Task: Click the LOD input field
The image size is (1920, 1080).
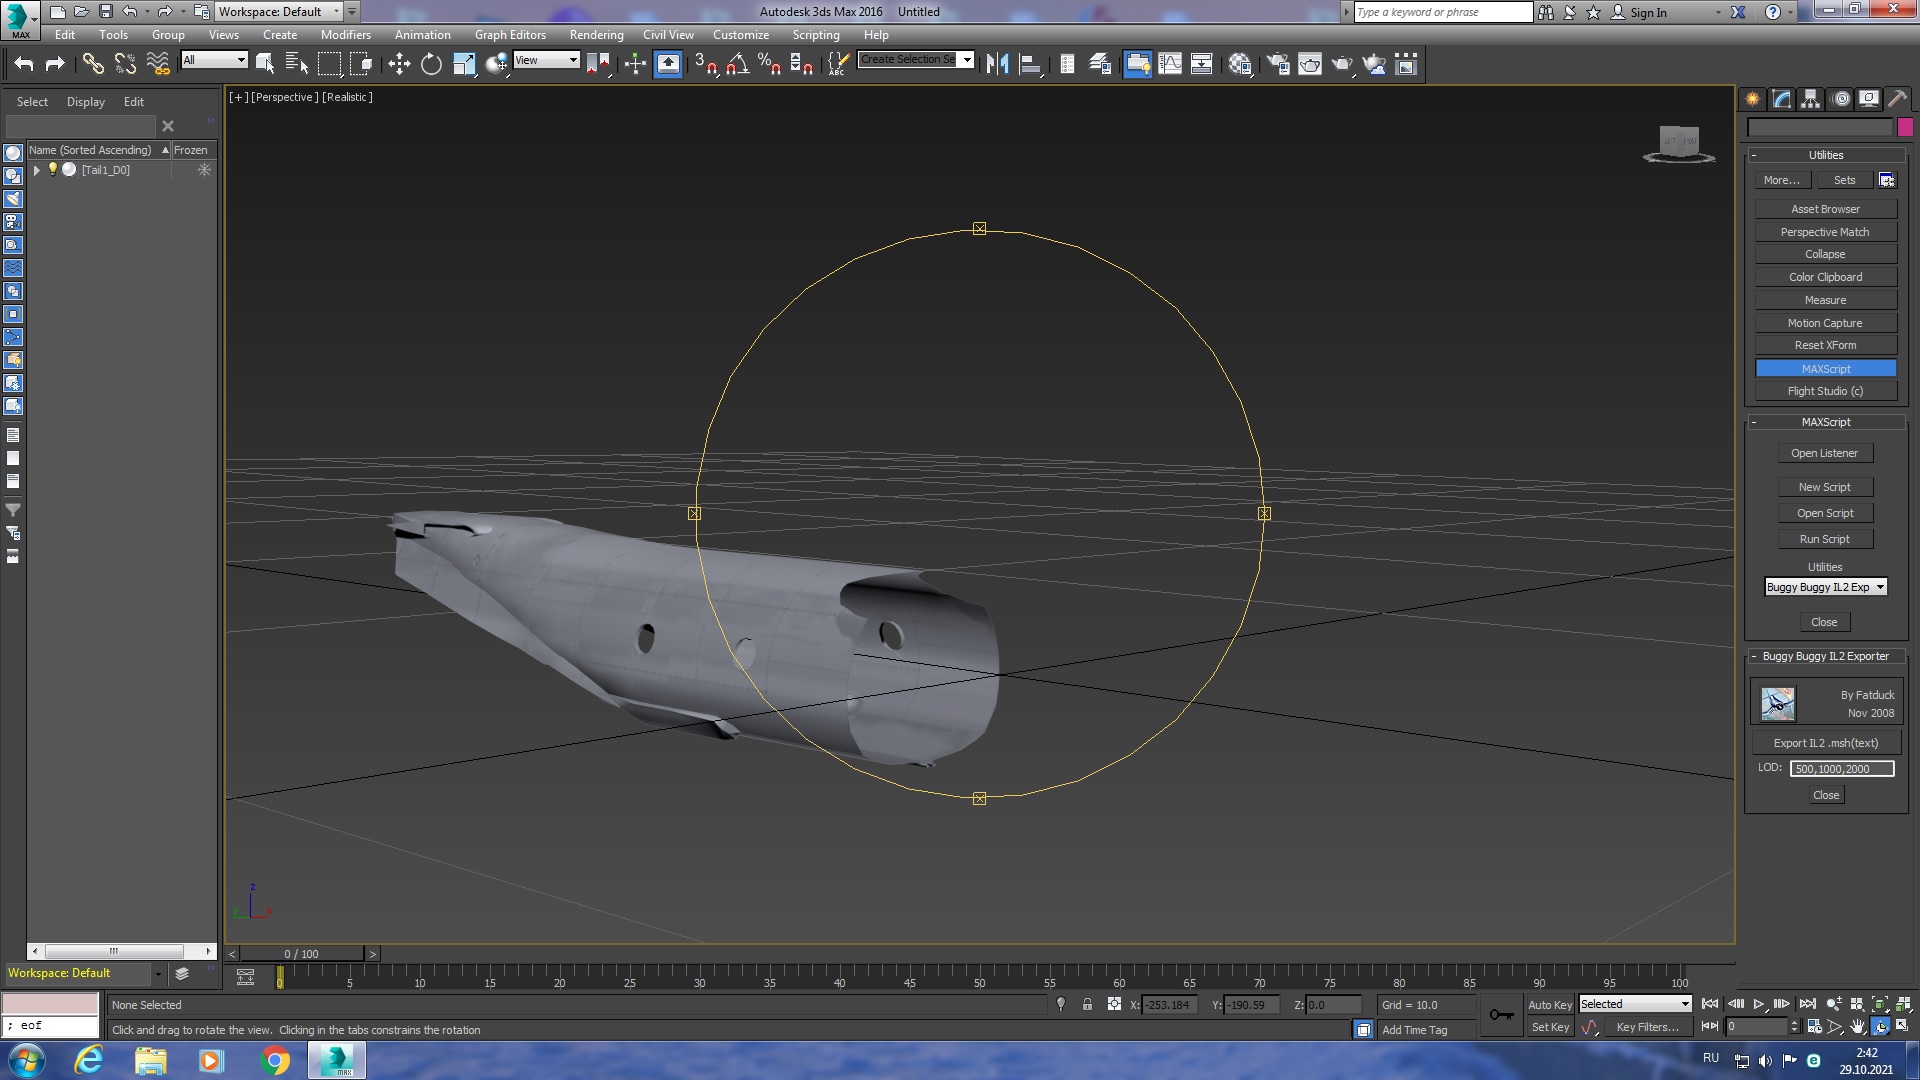Action: click(x=1841, y=769)
